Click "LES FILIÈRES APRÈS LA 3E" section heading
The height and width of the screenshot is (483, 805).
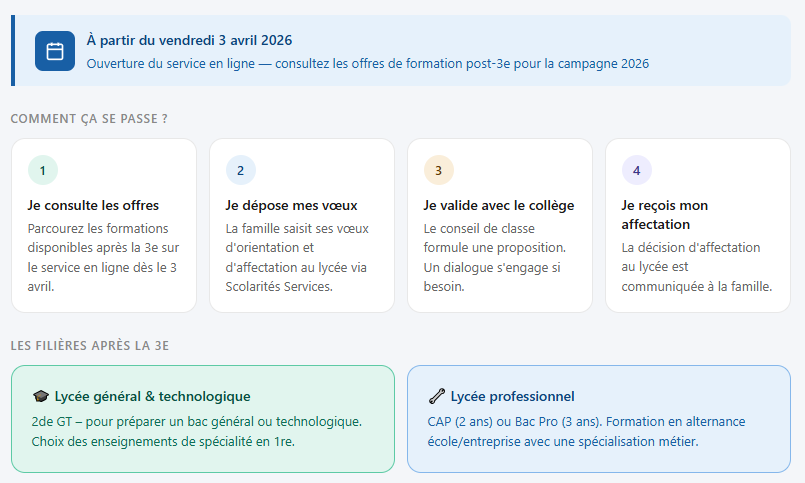pos(90,346)
